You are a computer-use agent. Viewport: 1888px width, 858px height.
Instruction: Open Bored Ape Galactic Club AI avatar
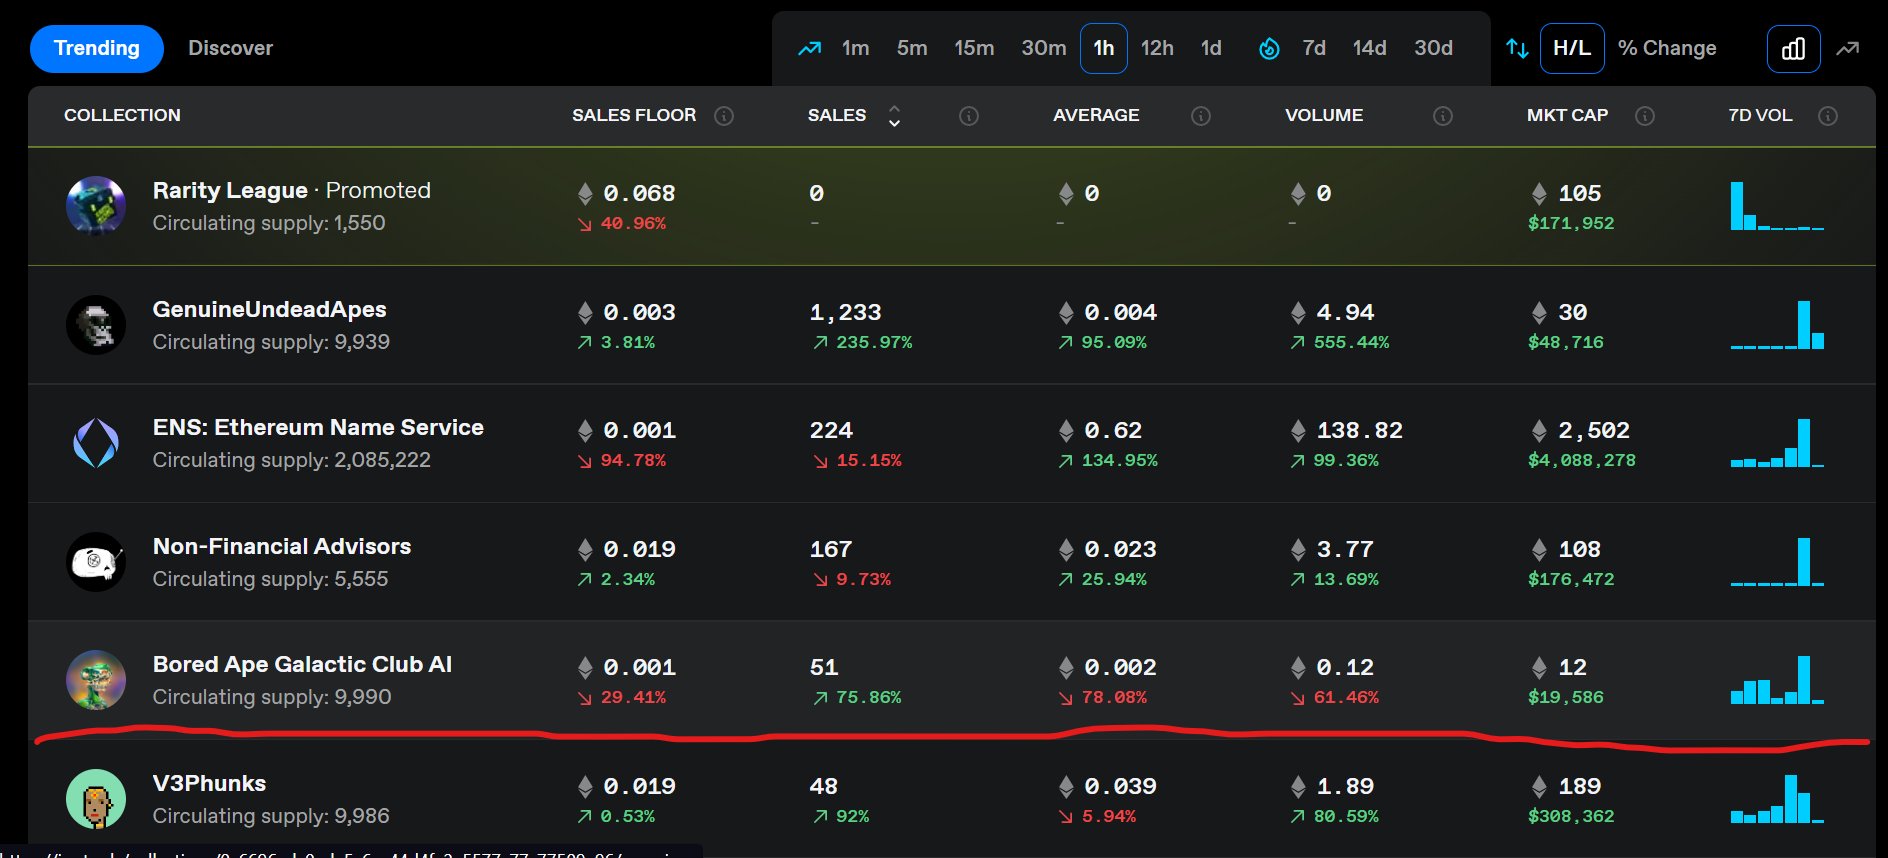(96, 680)
